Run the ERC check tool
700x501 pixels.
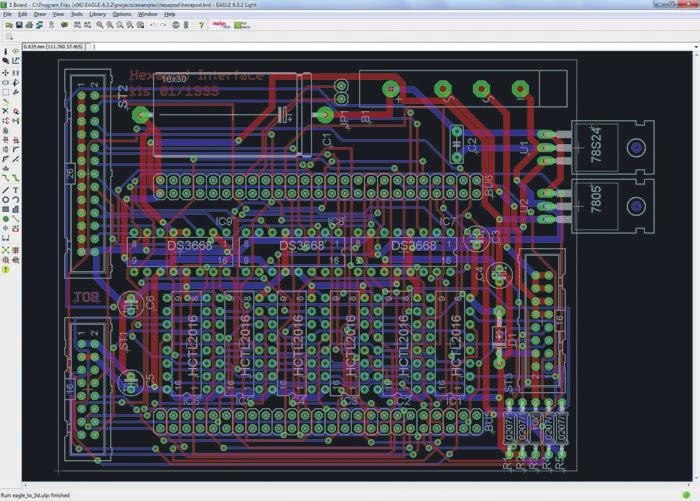pyautogui.click(x=6, y=259)
